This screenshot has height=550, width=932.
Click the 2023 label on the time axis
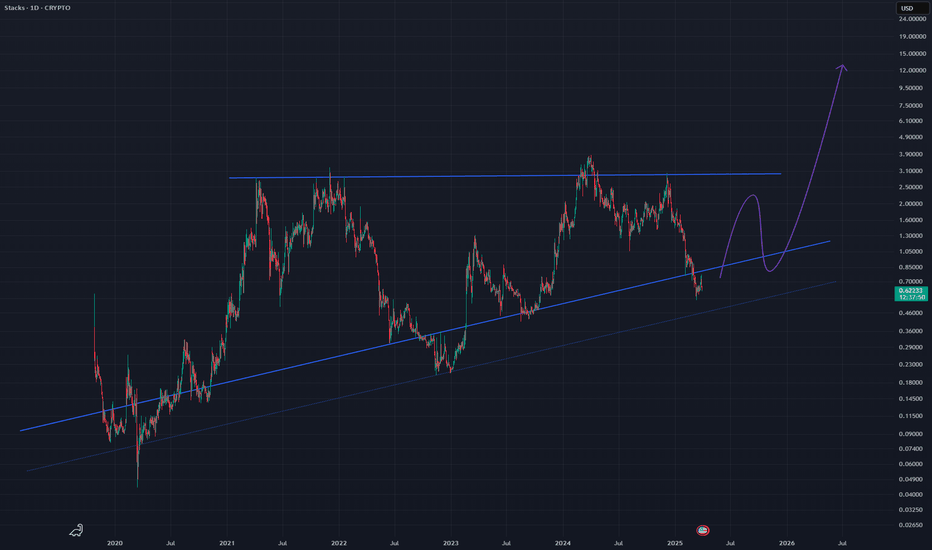pos(451,541)
